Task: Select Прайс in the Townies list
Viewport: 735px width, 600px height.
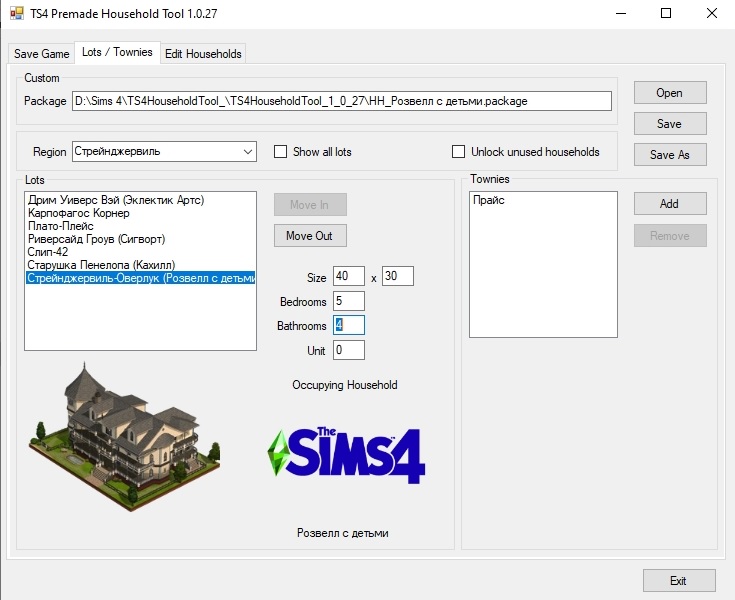Action: coord(490,201)
